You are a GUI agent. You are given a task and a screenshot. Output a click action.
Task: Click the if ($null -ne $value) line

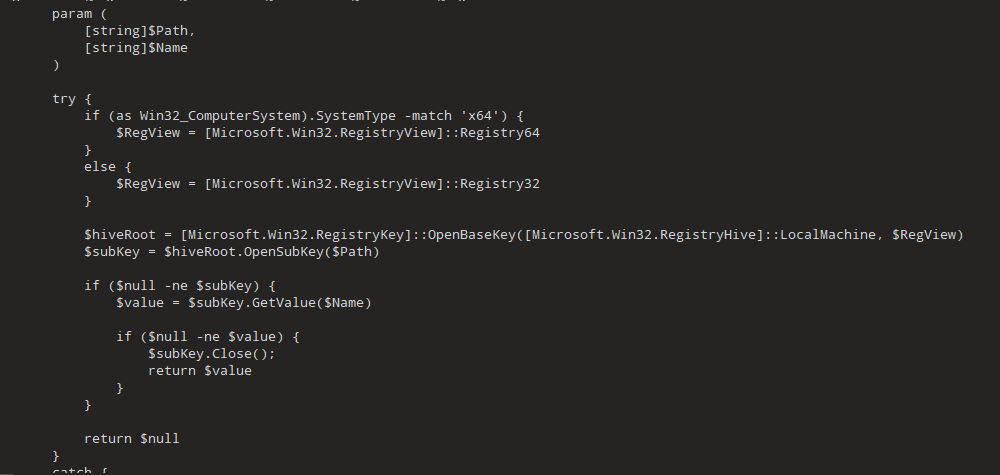pos(207,337)
